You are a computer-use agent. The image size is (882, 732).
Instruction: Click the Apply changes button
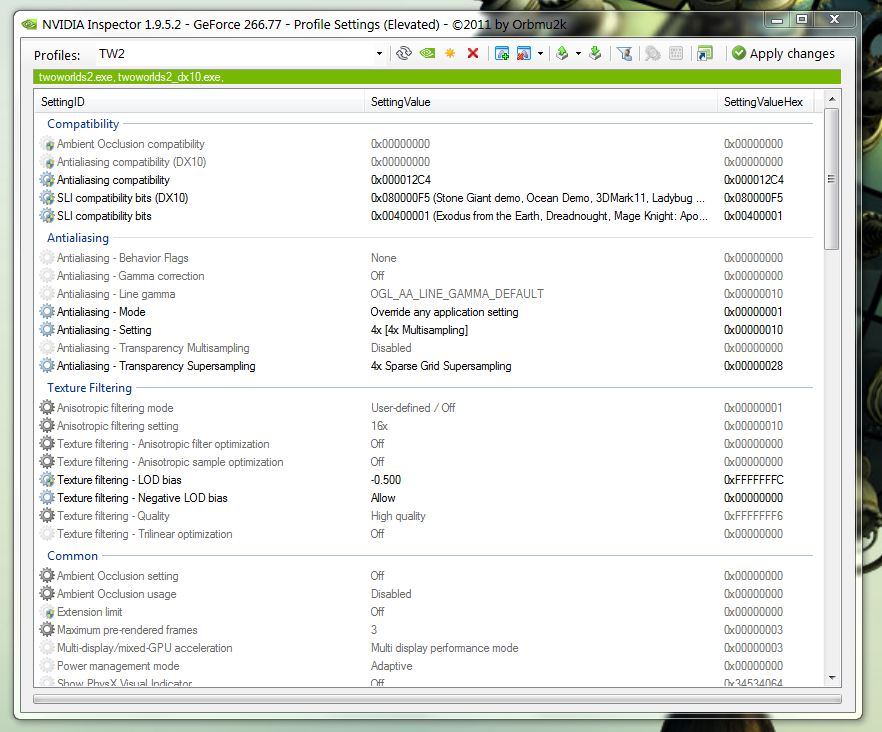point(784,53)
